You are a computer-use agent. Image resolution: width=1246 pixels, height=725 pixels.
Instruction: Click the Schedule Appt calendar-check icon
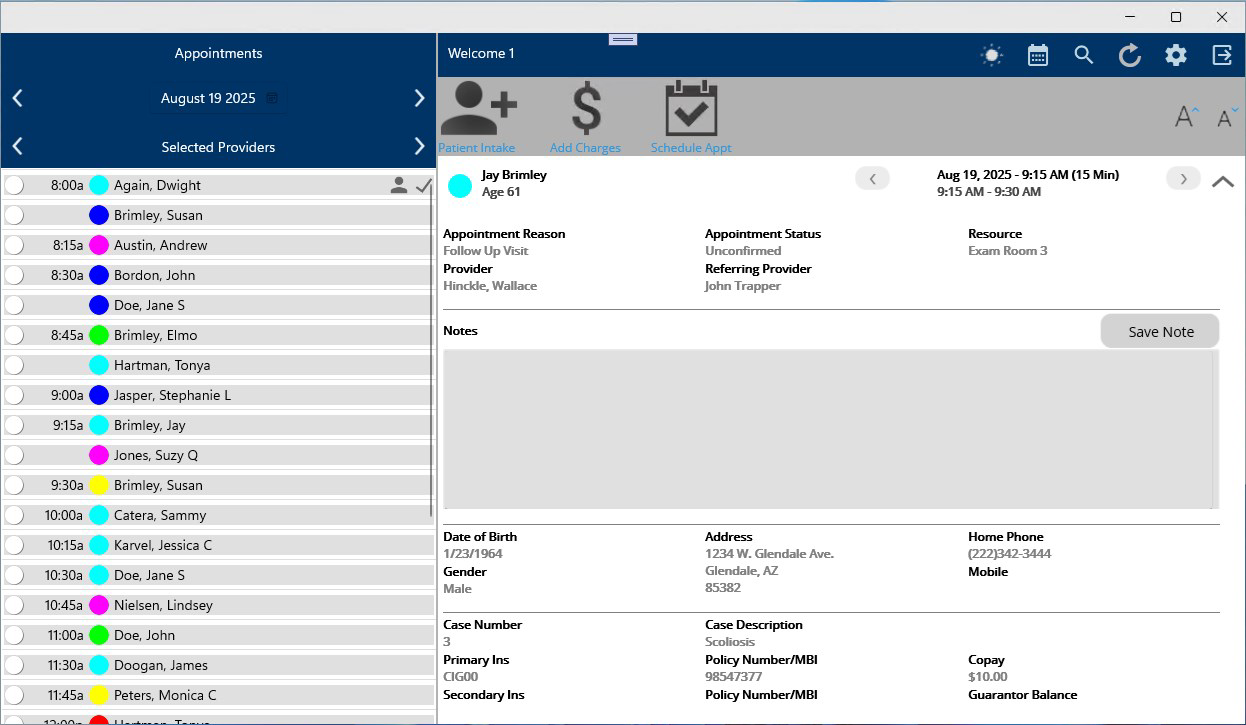[691, 108]
